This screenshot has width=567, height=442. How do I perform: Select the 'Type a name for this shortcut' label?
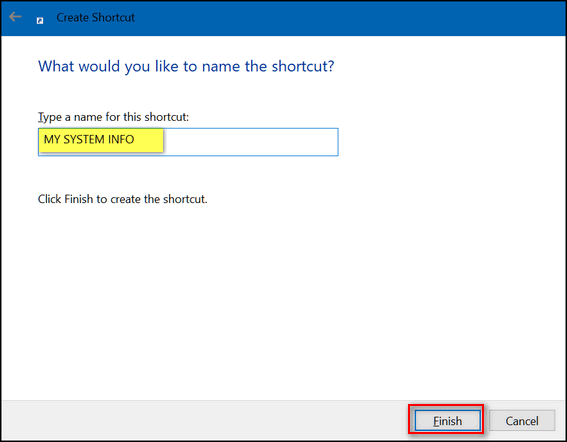point(114,117)
